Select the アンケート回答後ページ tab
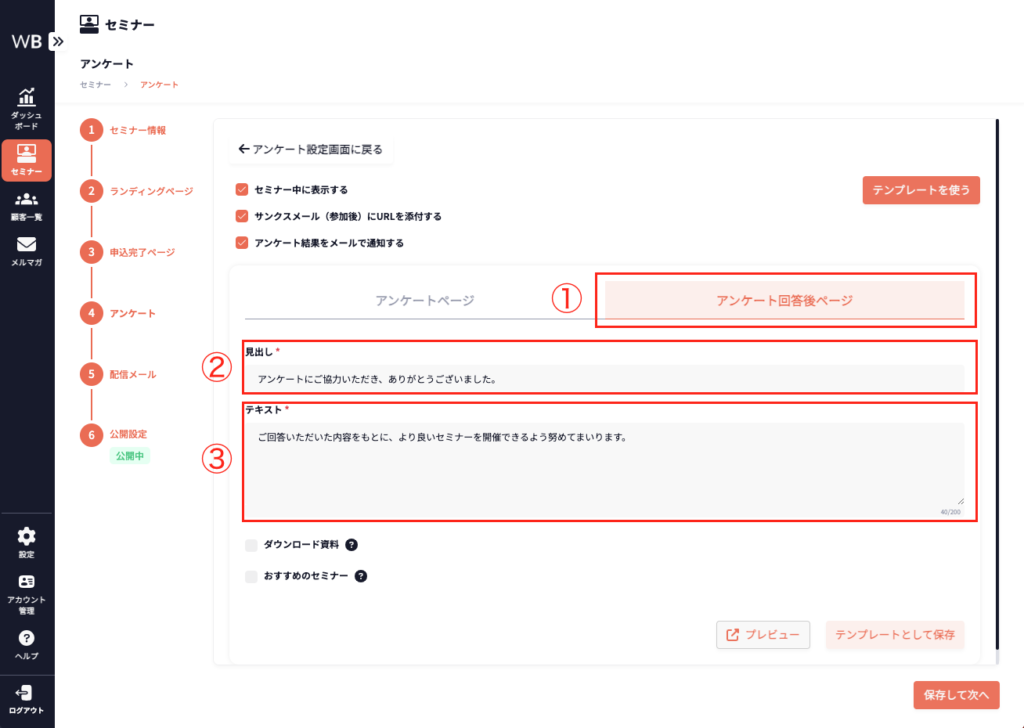This screenshot has width=1024, height=728. click(784, 300)
